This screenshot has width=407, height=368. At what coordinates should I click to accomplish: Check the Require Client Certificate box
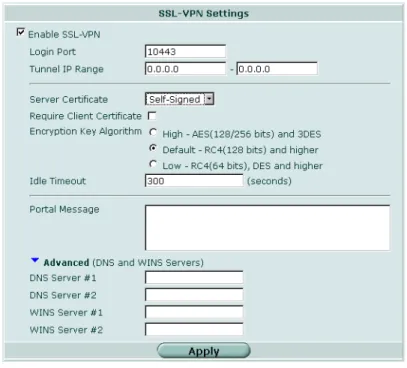[x=152, y=116]
